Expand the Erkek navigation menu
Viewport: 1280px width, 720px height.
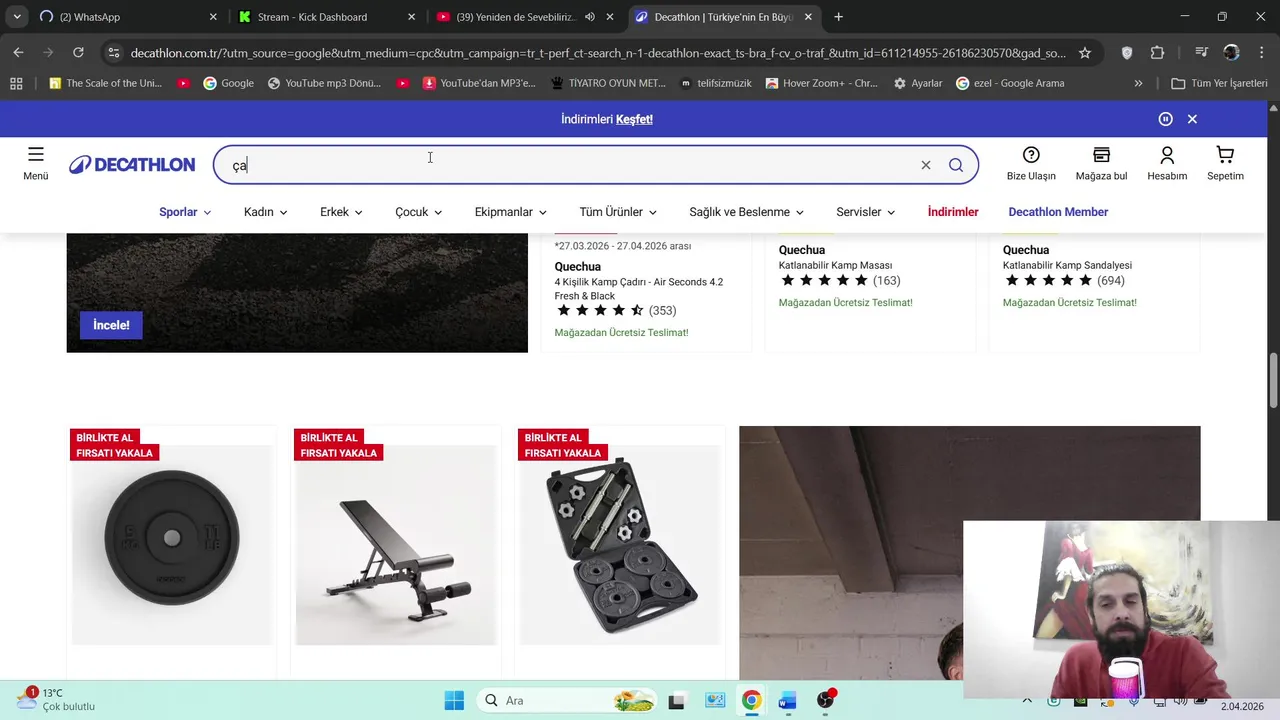[x=341, y=212]
